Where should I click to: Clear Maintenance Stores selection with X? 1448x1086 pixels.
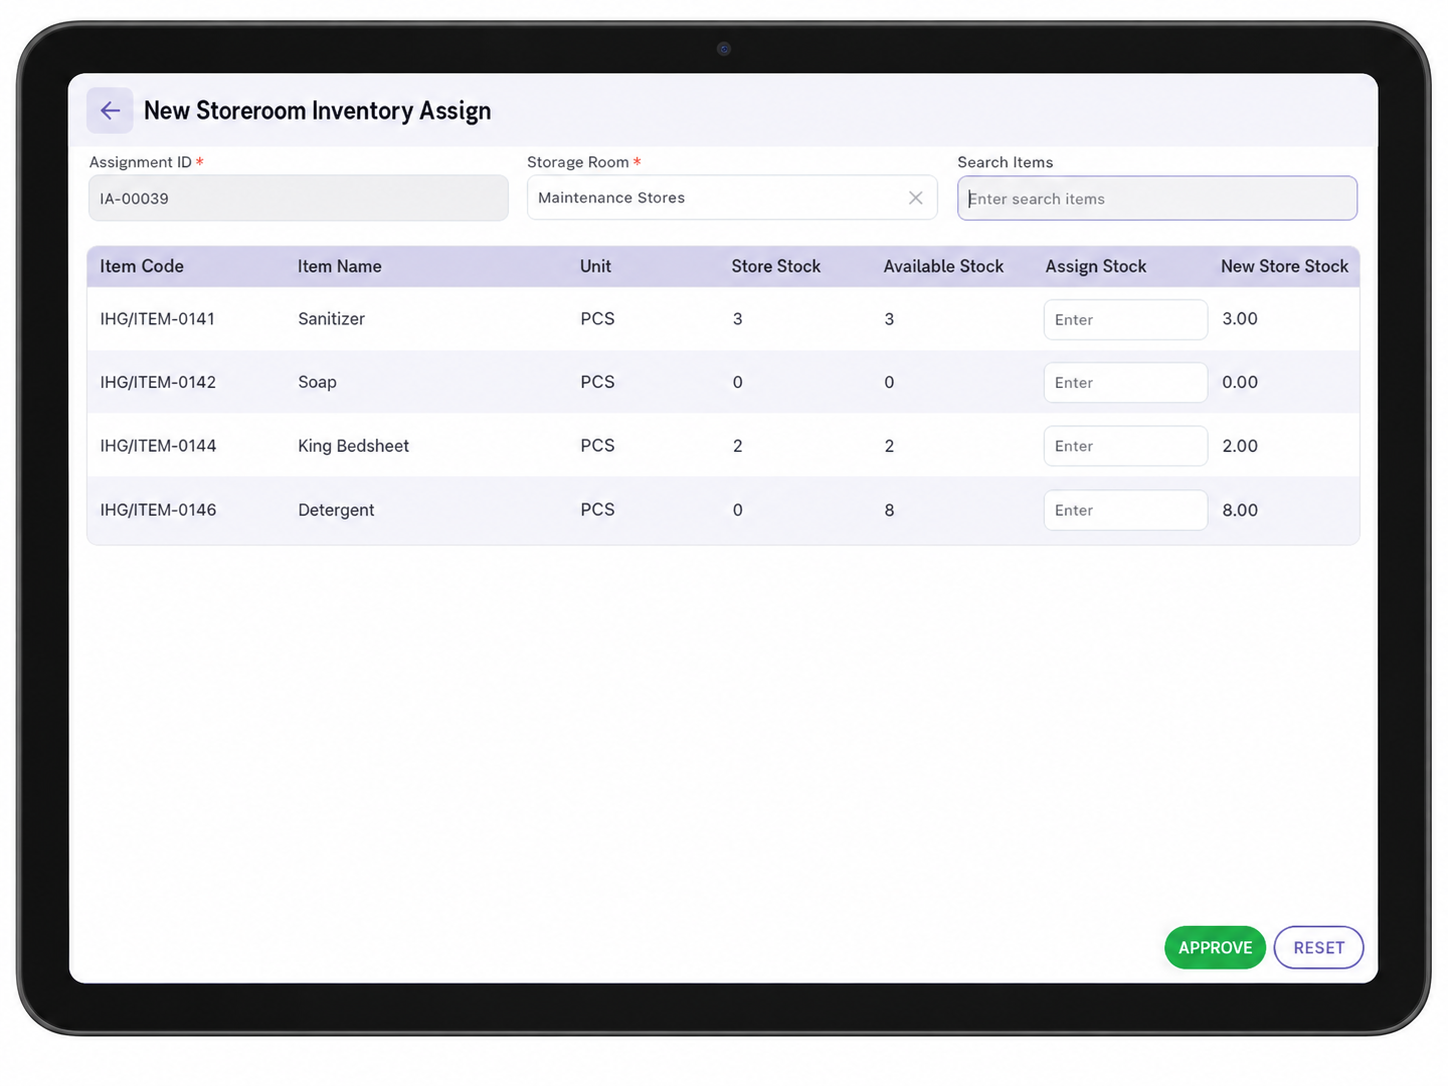point(915,198)
